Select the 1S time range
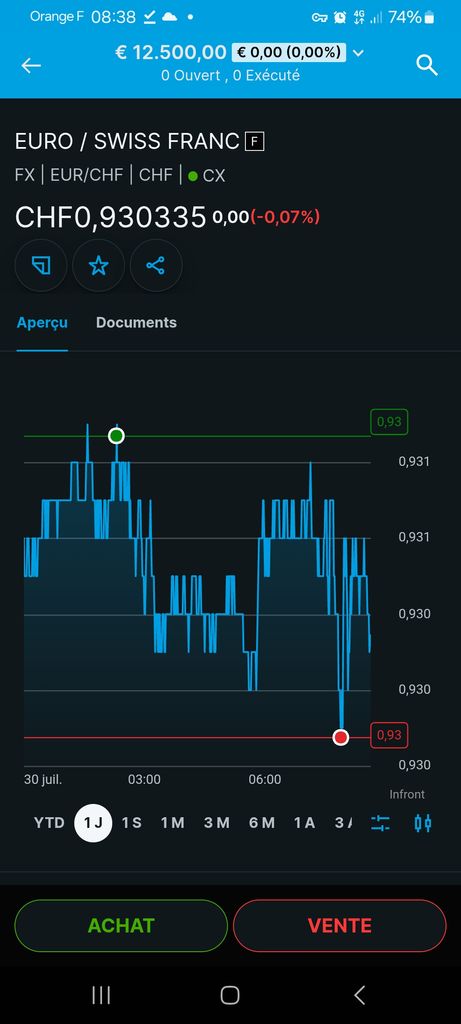This screenshot has width=461, height=1024. [x=132, y=823]
